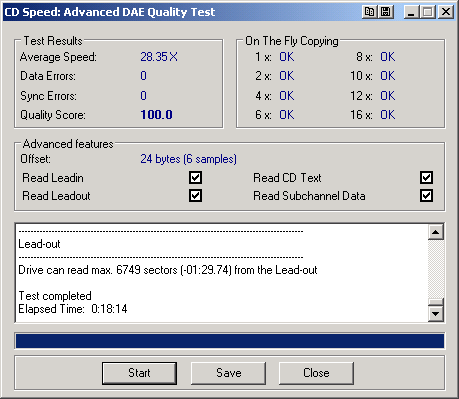Click the Elapsed Time line in log

click(73, 309)
